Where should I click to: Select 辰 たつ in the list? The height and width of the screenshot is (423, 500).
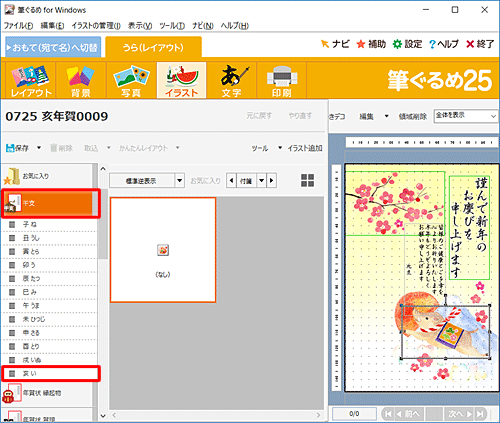[x=49, y=278]
